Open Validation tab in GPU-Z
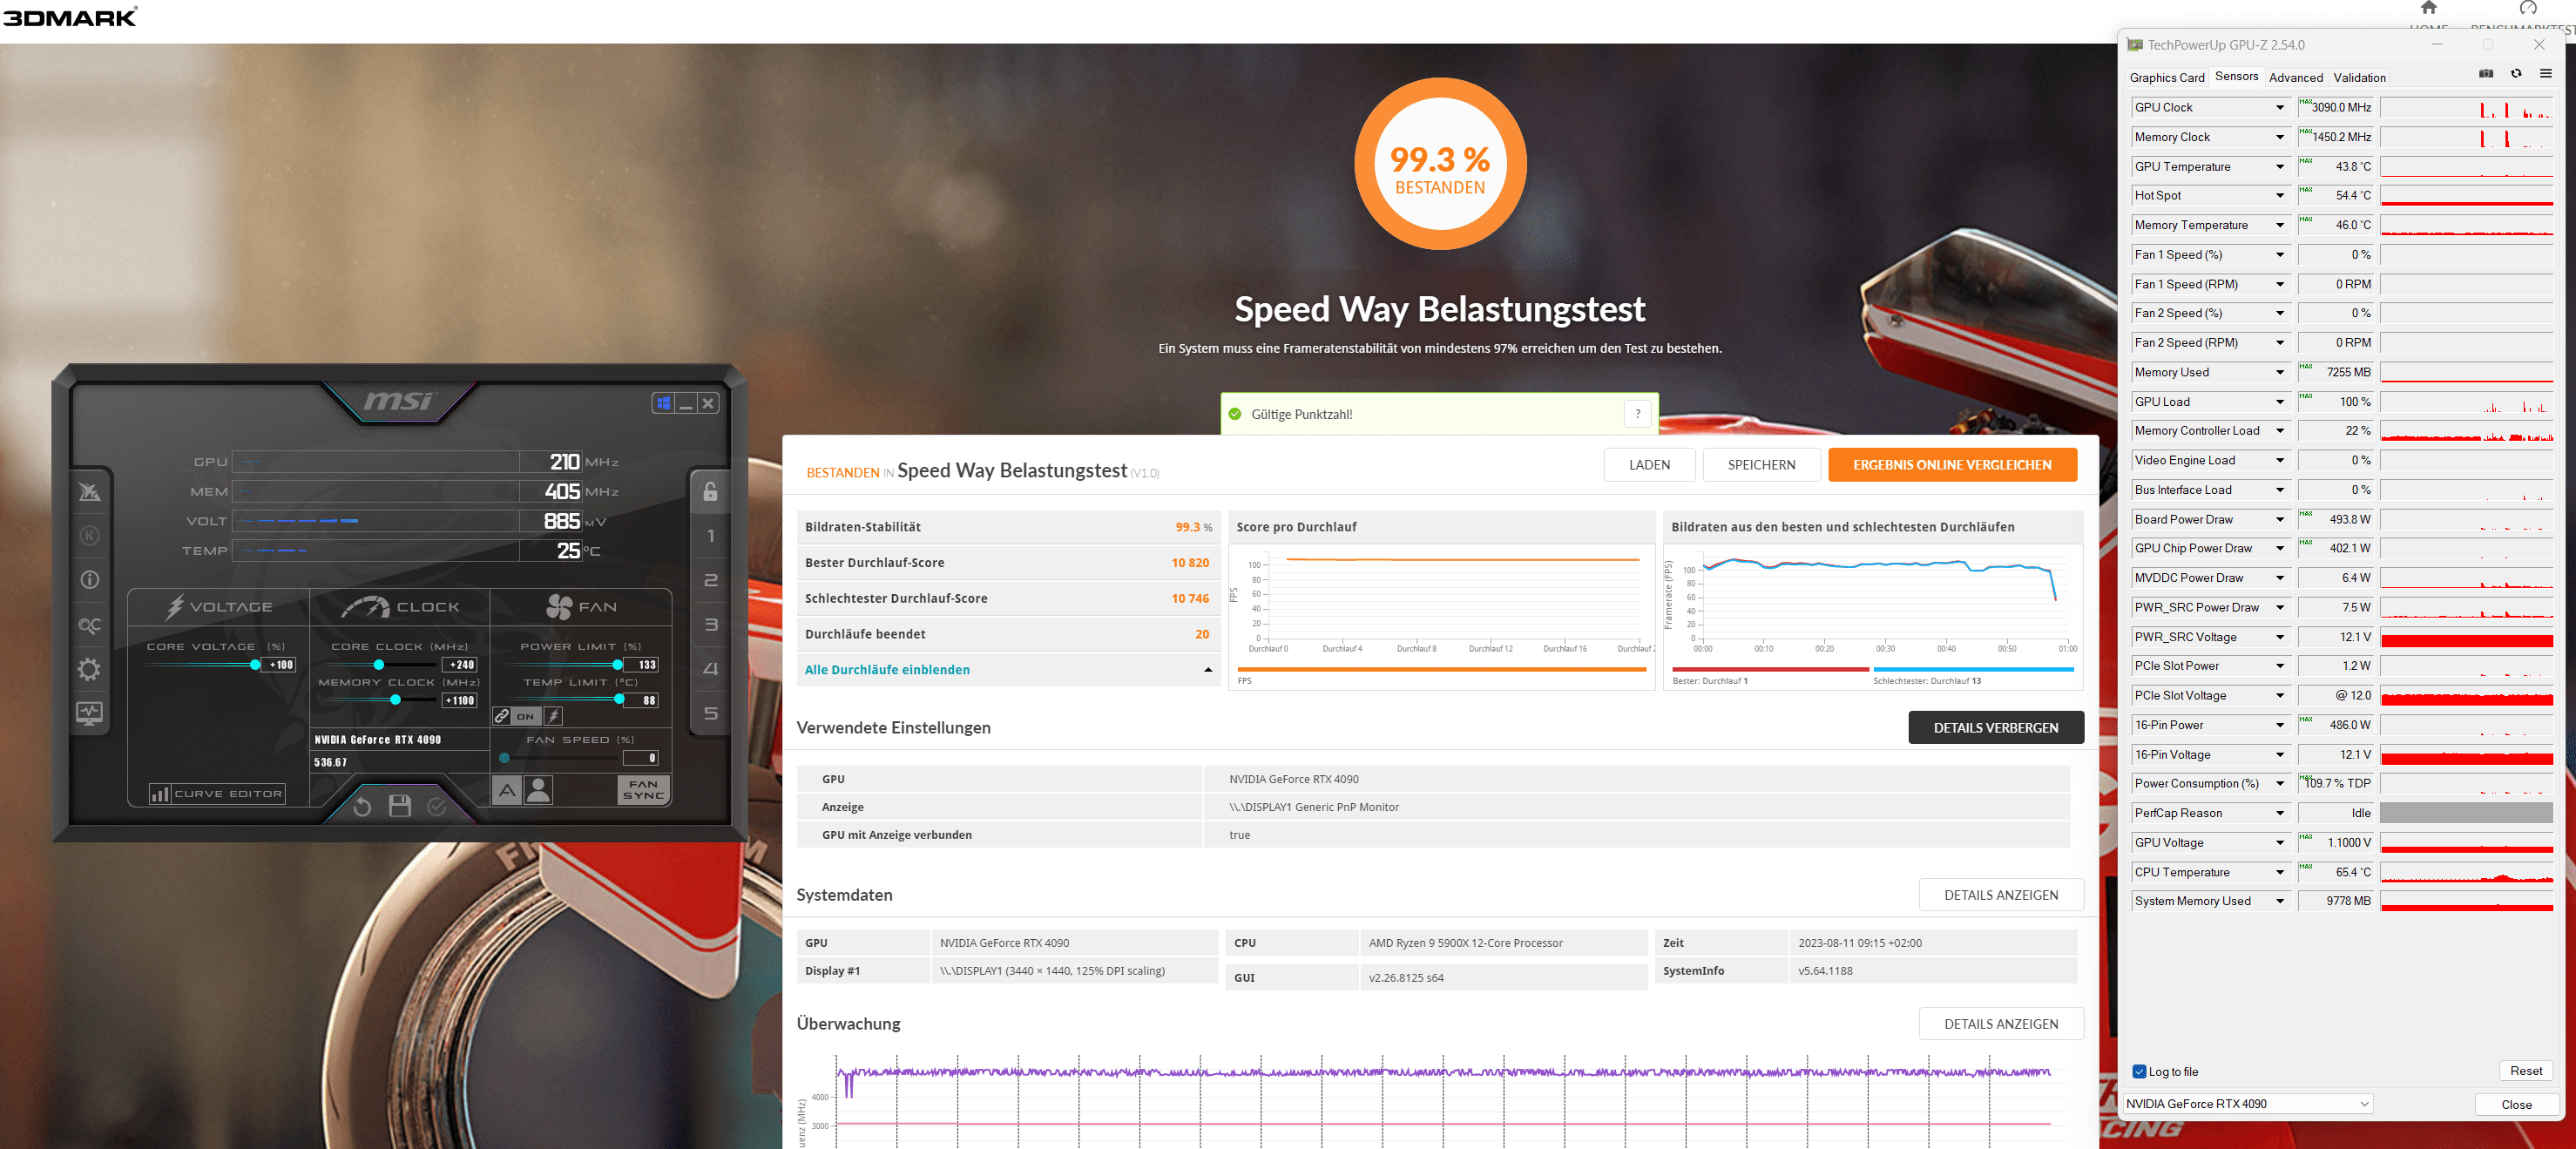2576x1149 pixels. 2359,78
